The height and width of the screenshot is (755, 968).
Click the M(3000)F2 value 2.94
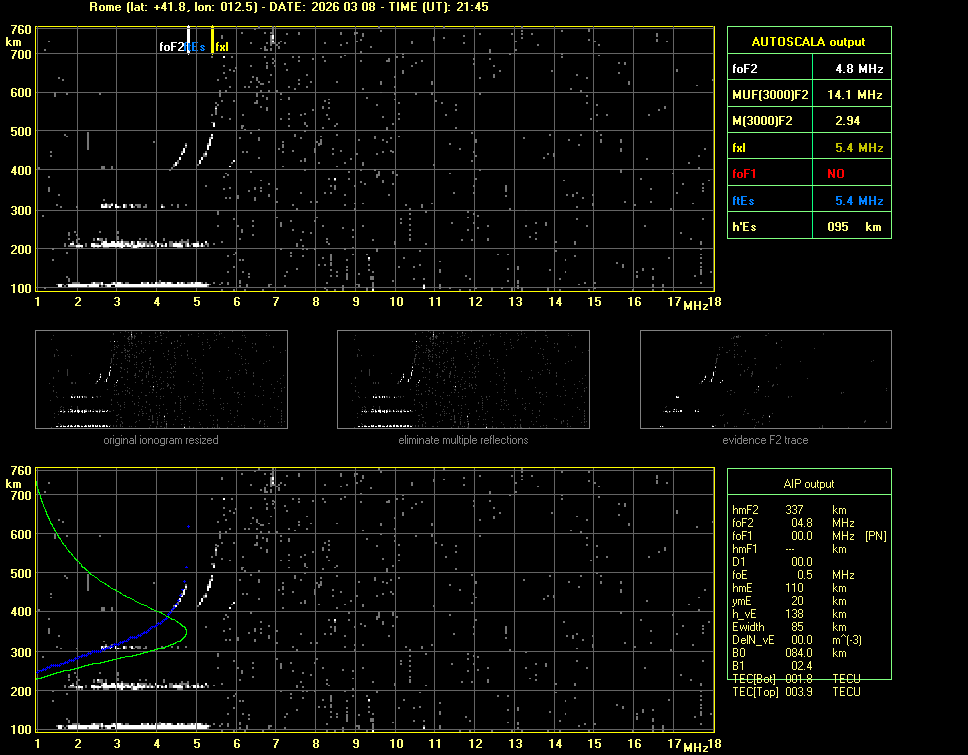point(849,121)
